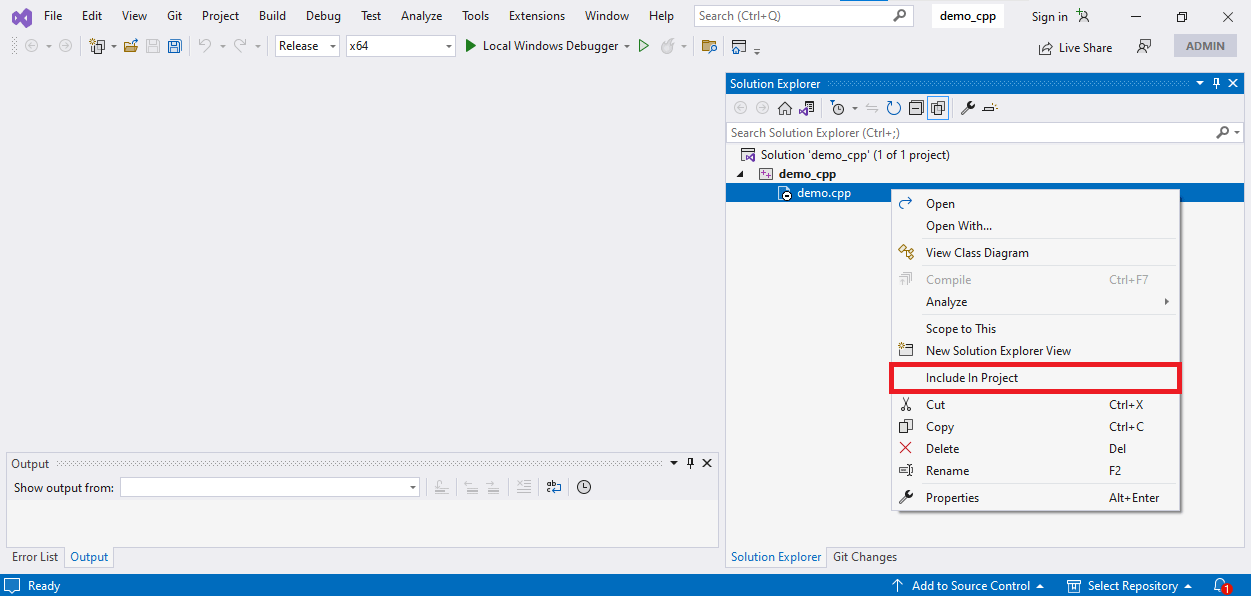Switch views icon in Solution Explorer toolbar
The height and width of the screenshot is (596, 1251).
[806, 108]
